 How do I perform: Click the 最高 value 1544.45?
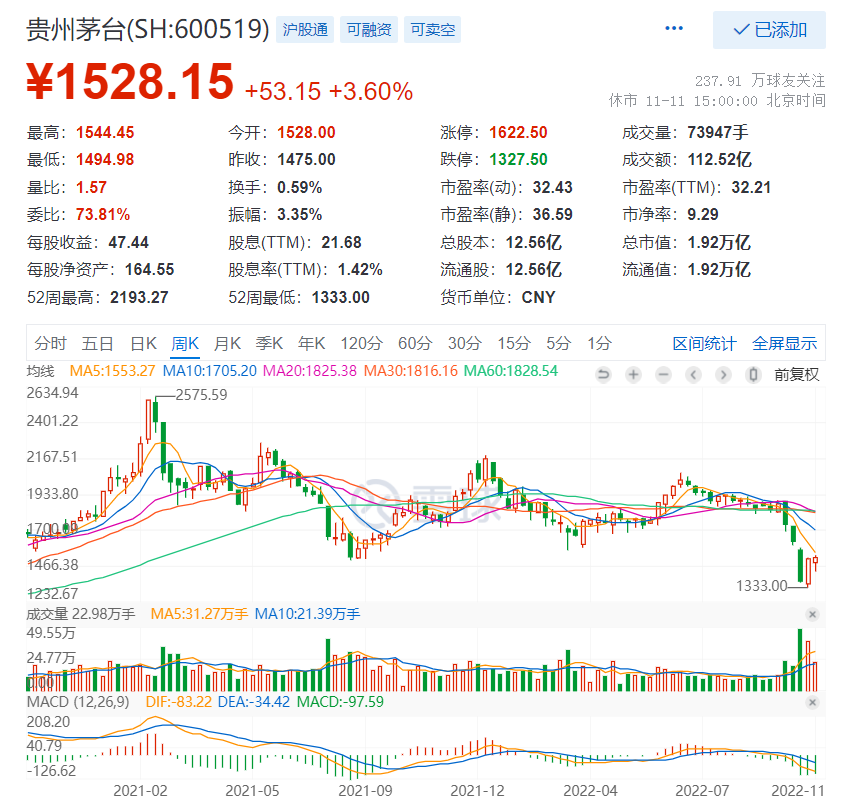point(105,132)
